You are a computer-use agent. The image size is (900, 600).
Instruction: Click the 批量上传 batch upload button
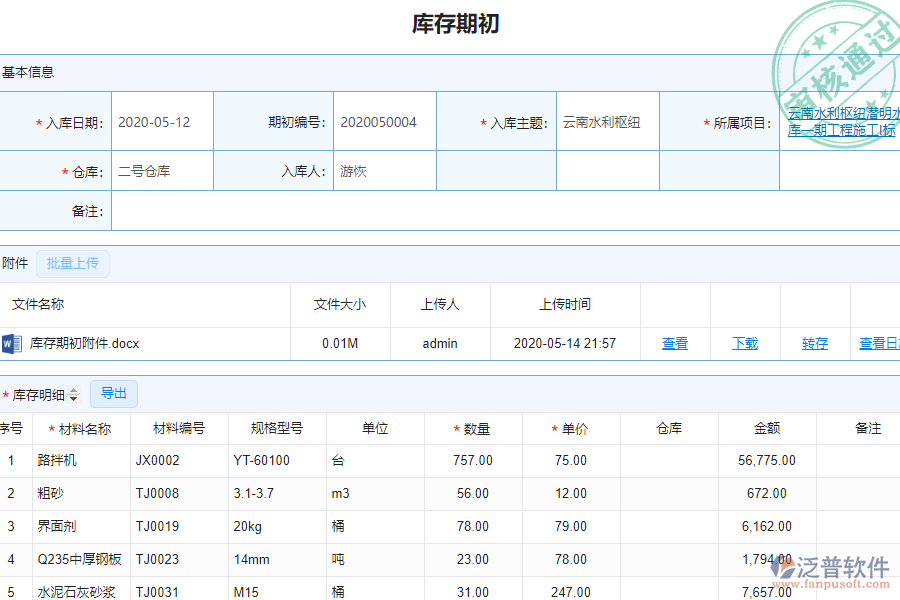pos(72,263)
